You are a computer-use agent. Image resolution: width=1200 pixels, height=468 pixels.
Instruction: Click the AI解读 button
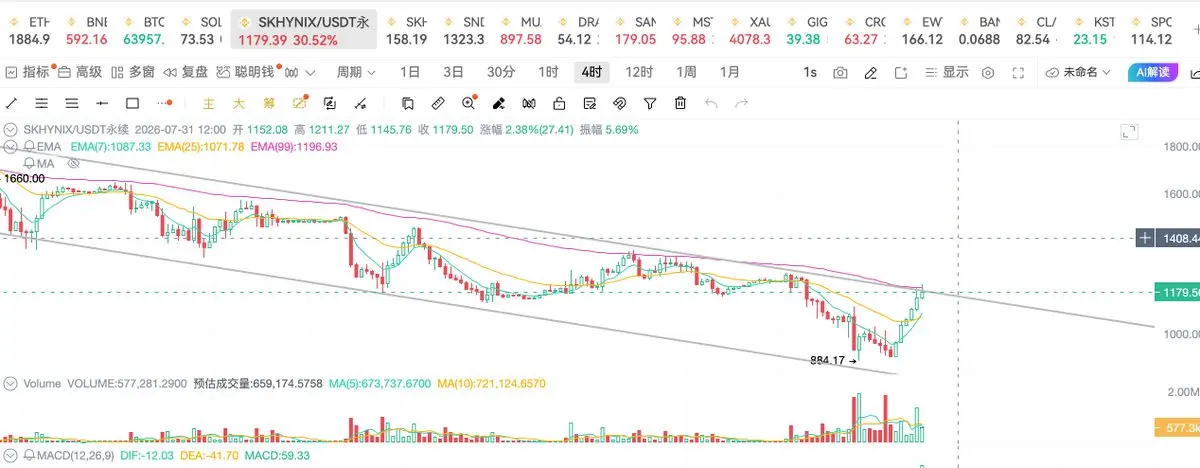(x=1153, y=72)
